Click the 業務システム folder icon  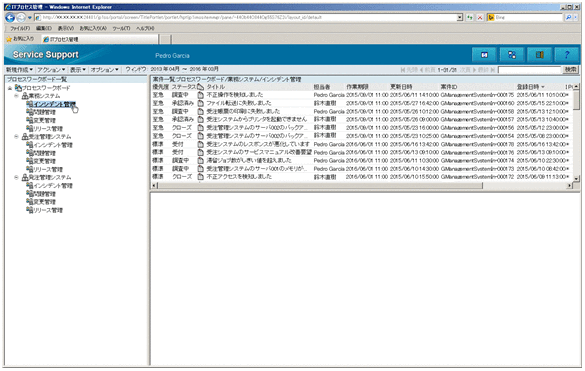[25, 96]
